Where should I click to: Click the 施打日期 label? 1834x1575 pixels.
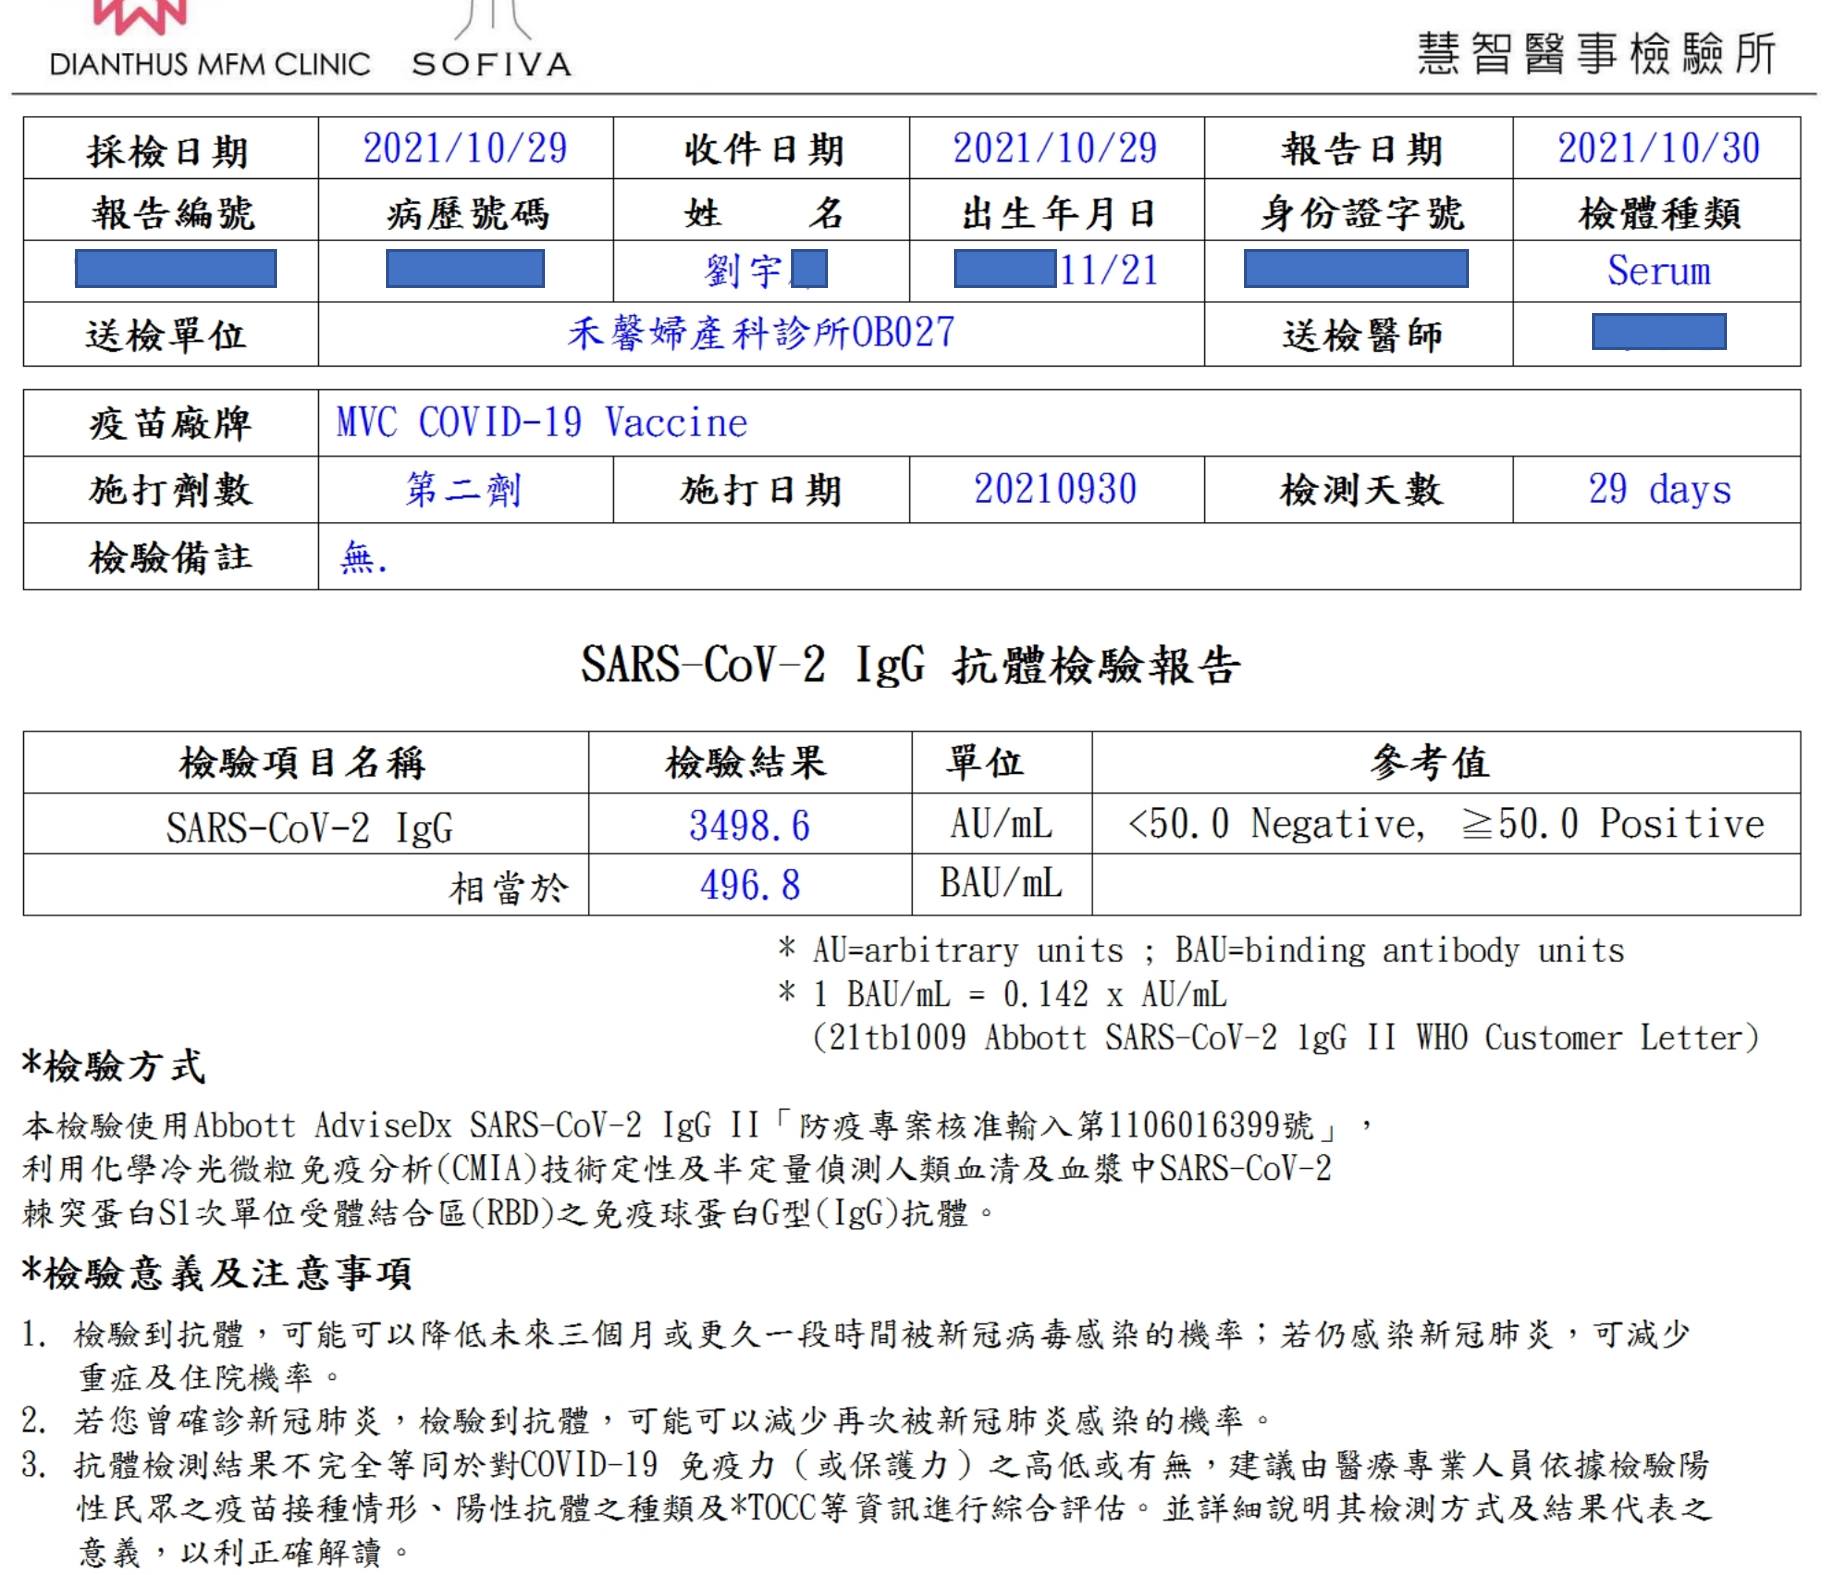point(761,490)
